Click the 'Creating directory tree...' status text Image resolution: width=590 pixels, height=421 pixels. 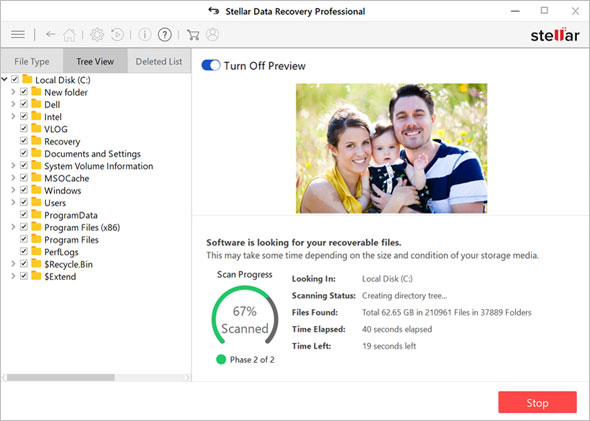click(404, 296)
